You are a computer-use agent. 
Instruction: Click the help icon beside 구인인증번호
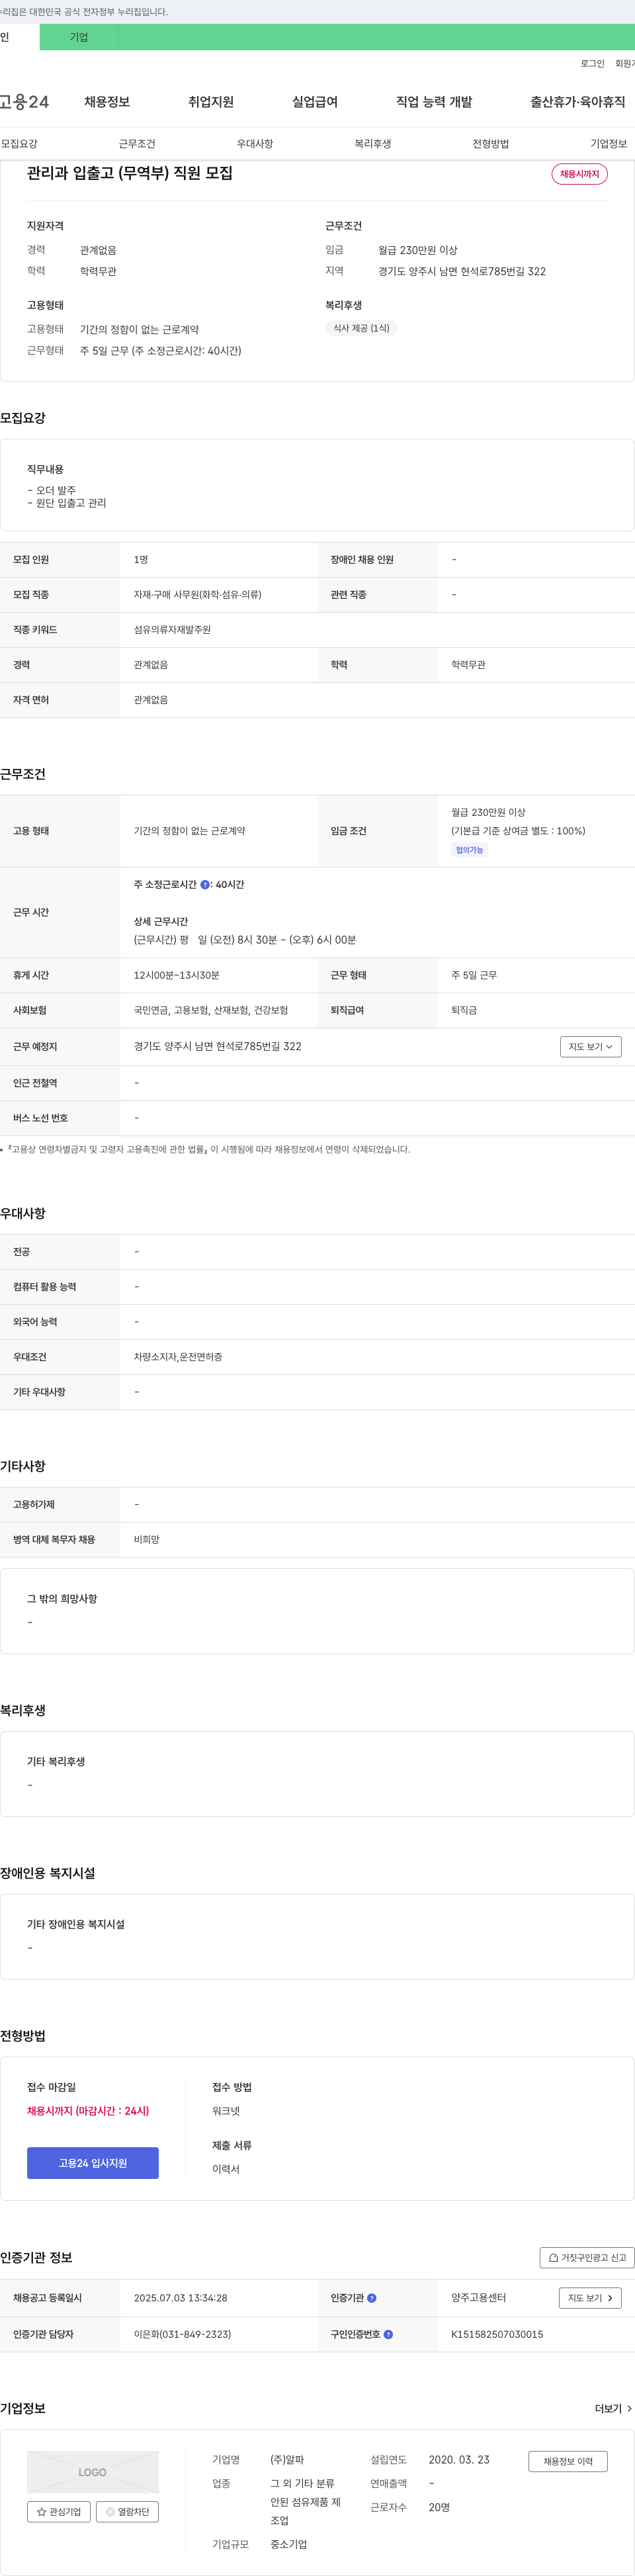point(388,2335)
